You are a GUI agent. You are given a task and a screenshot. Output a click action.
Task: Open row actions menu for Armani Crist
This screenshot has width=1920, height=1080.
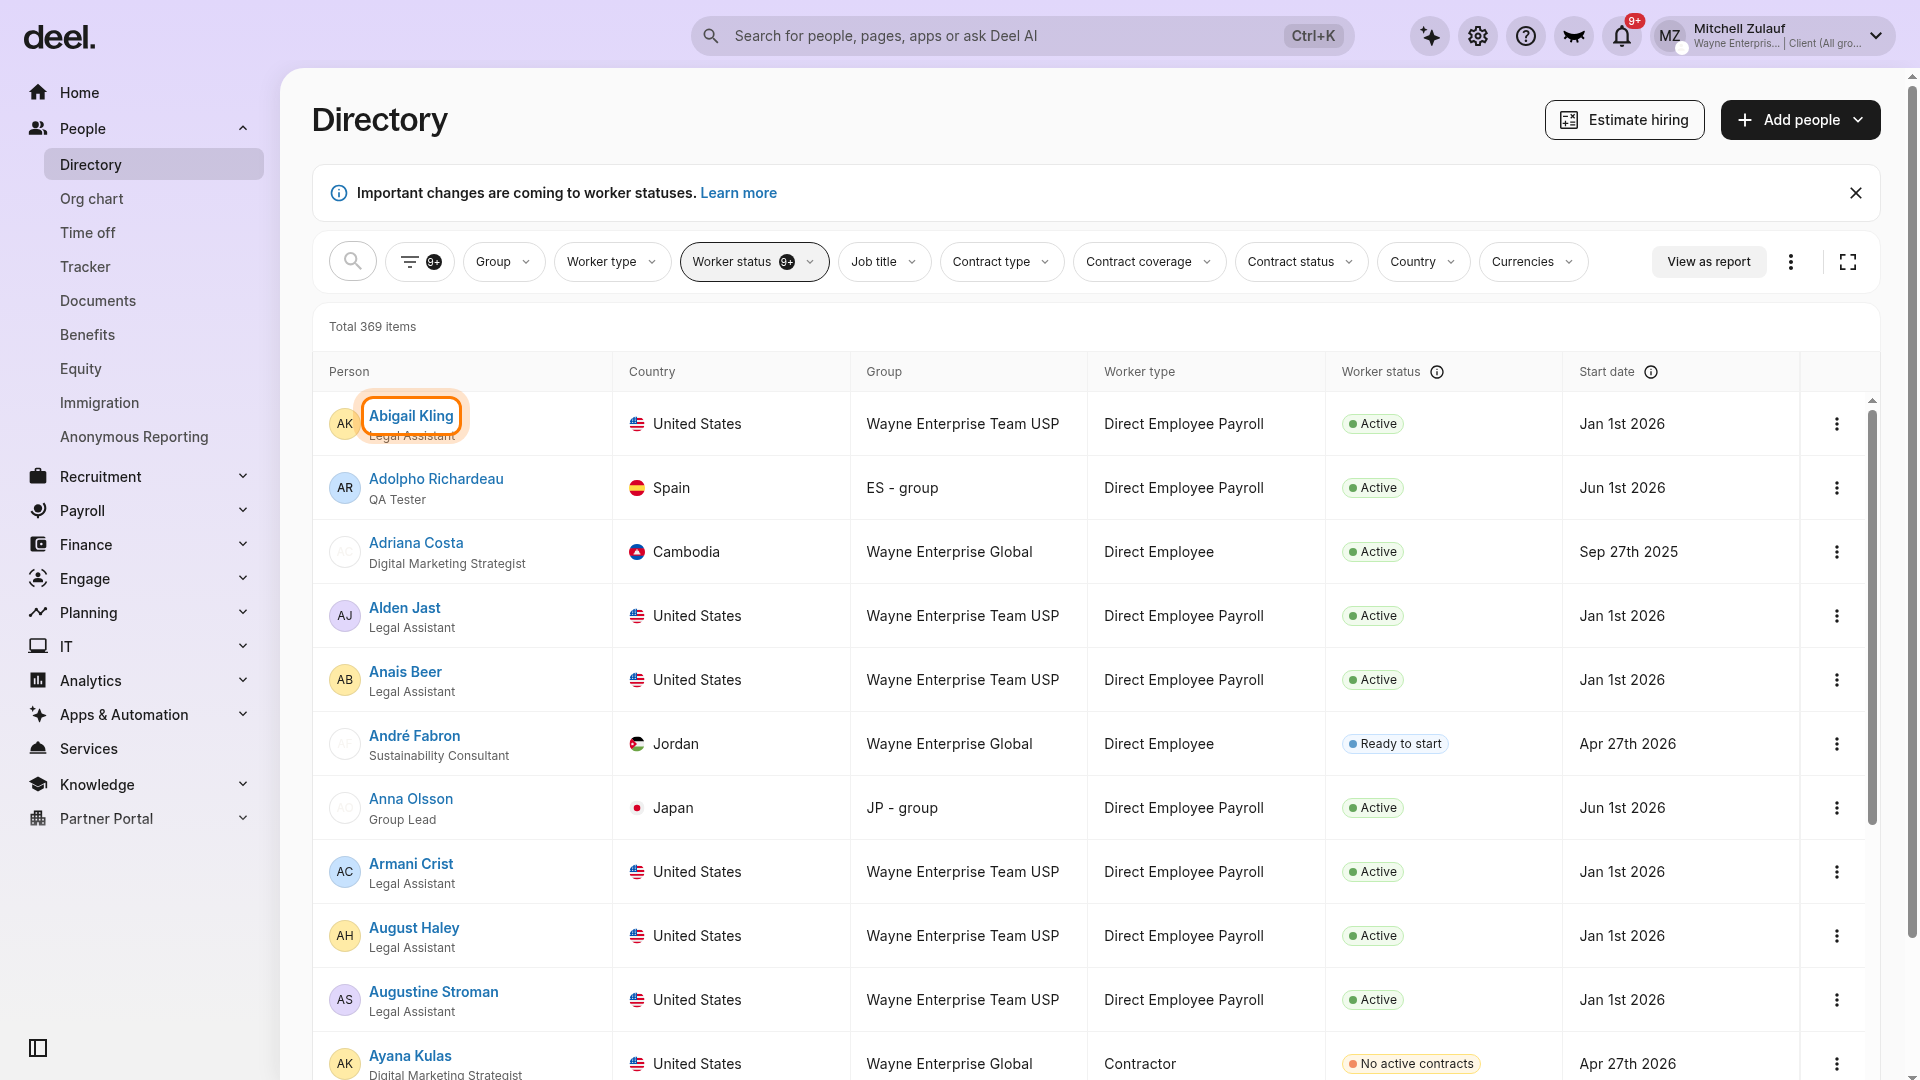tap(1837, 872)
